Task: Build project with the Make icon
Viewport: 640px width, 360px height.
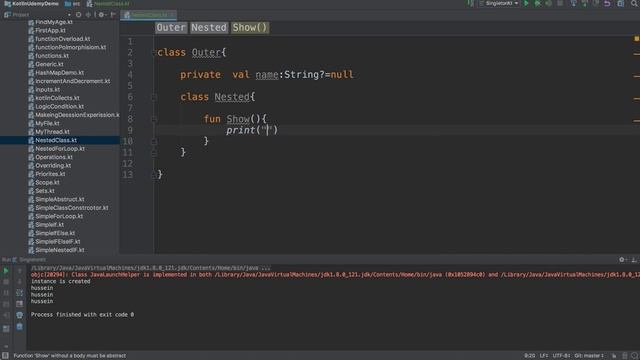Action: tap(471, 4)
